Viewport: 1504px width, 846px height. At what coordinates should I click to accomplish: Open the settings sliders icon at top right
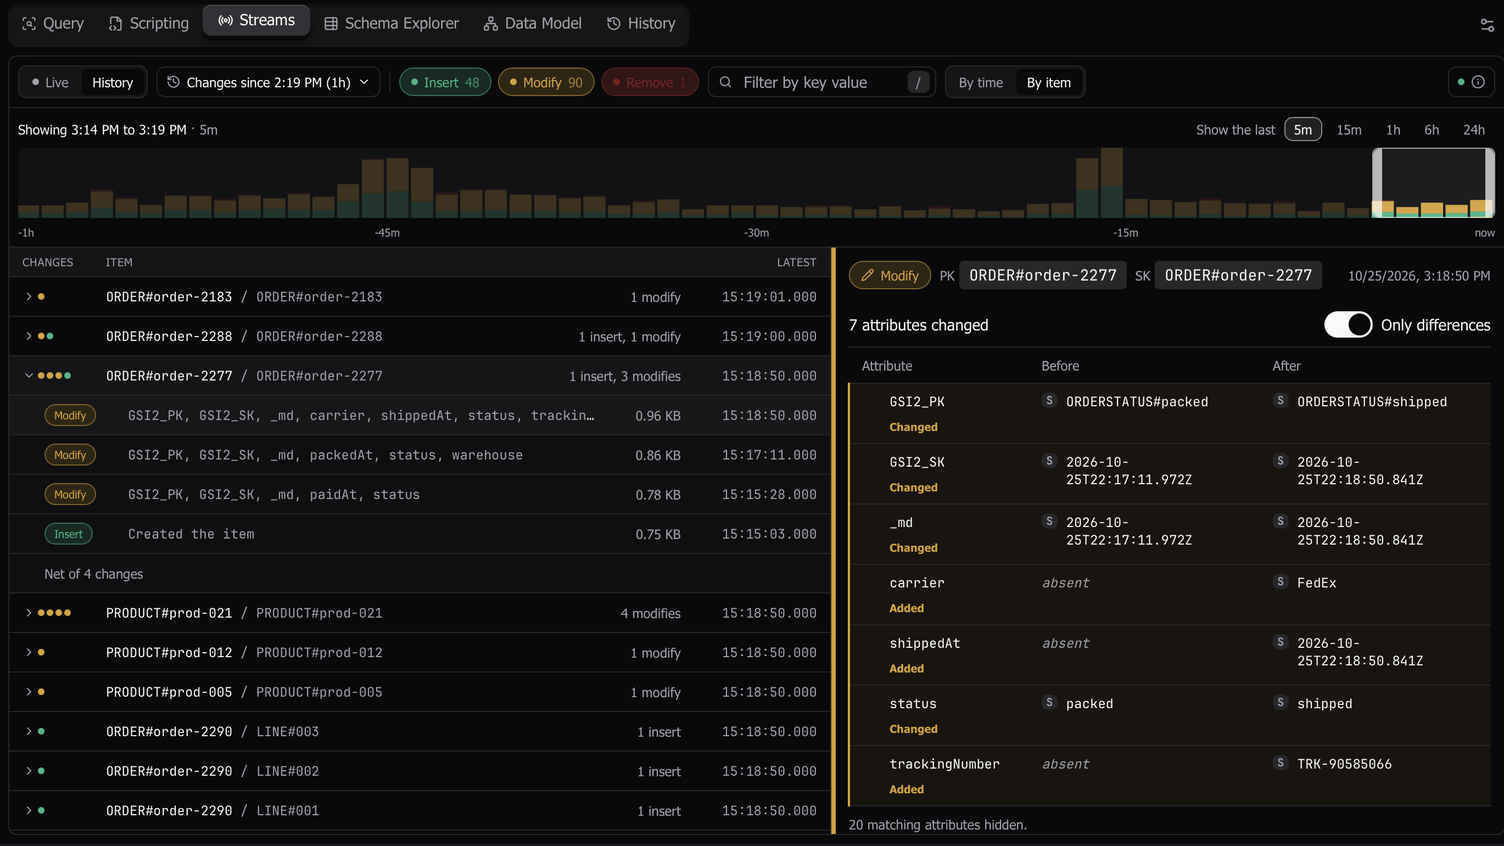point(1487,25)
